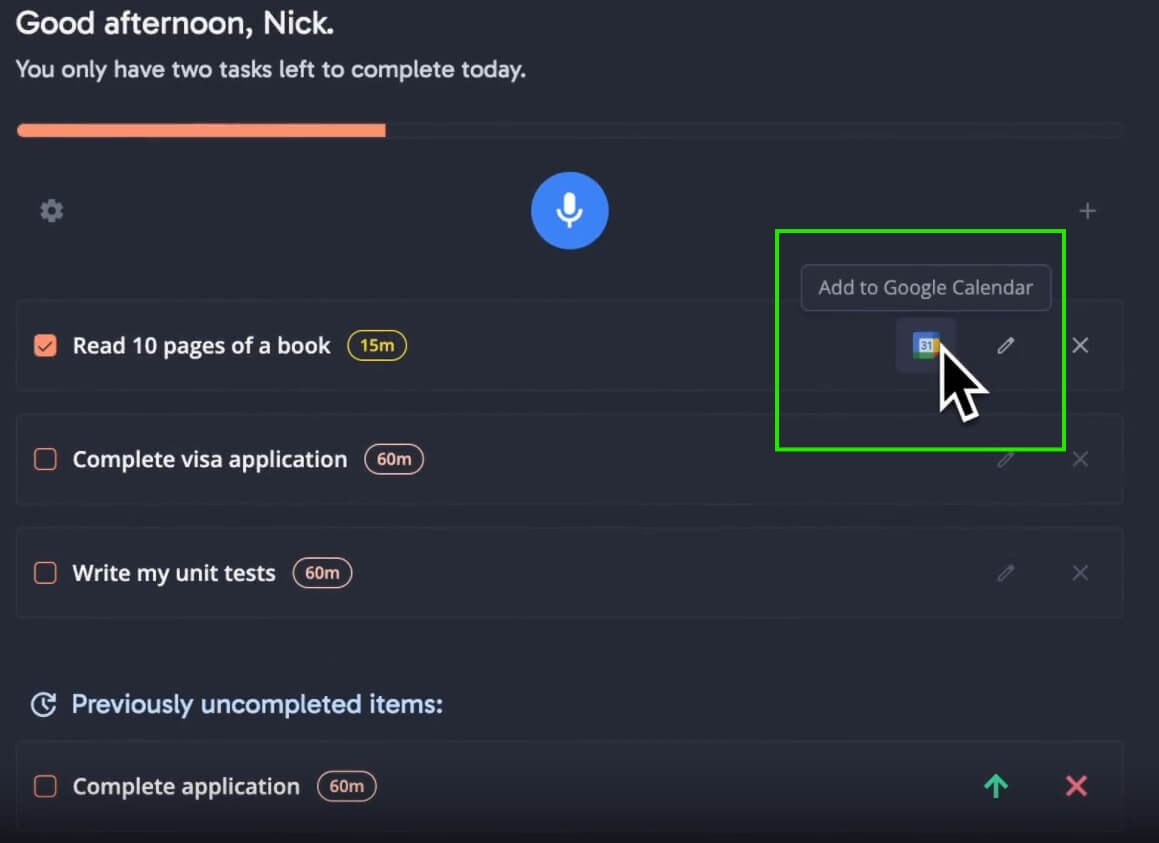The image size is (1159, 843).
Task: Add a new task with plus icon
Action: (x=1087, y=211)
